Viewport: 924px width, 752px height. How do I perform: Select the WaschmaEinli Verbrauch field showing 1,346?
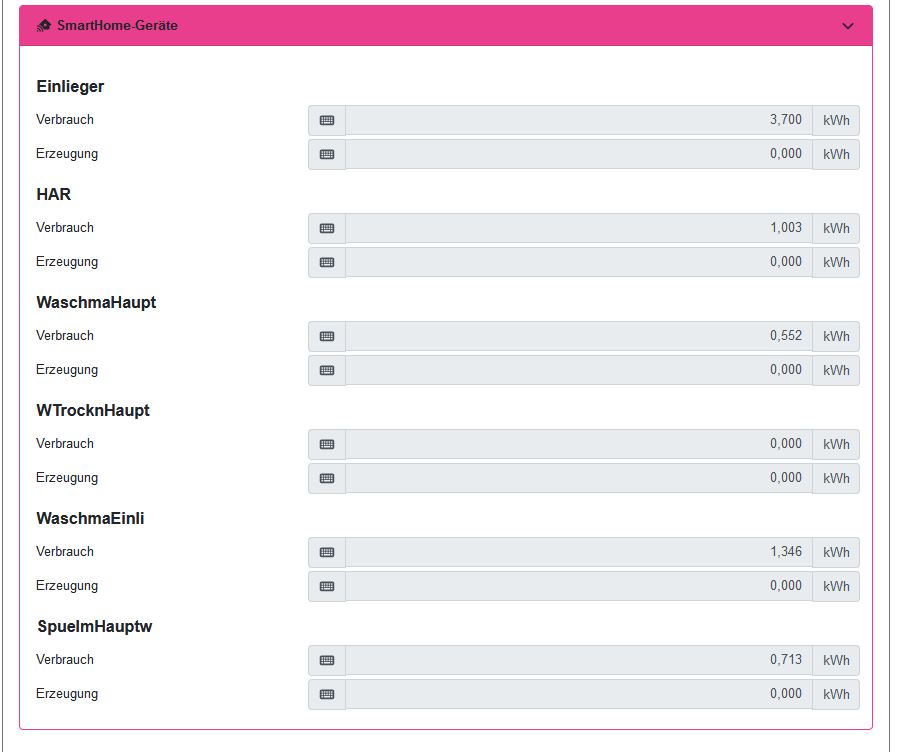pyautogui.click(x=578, y=552)
